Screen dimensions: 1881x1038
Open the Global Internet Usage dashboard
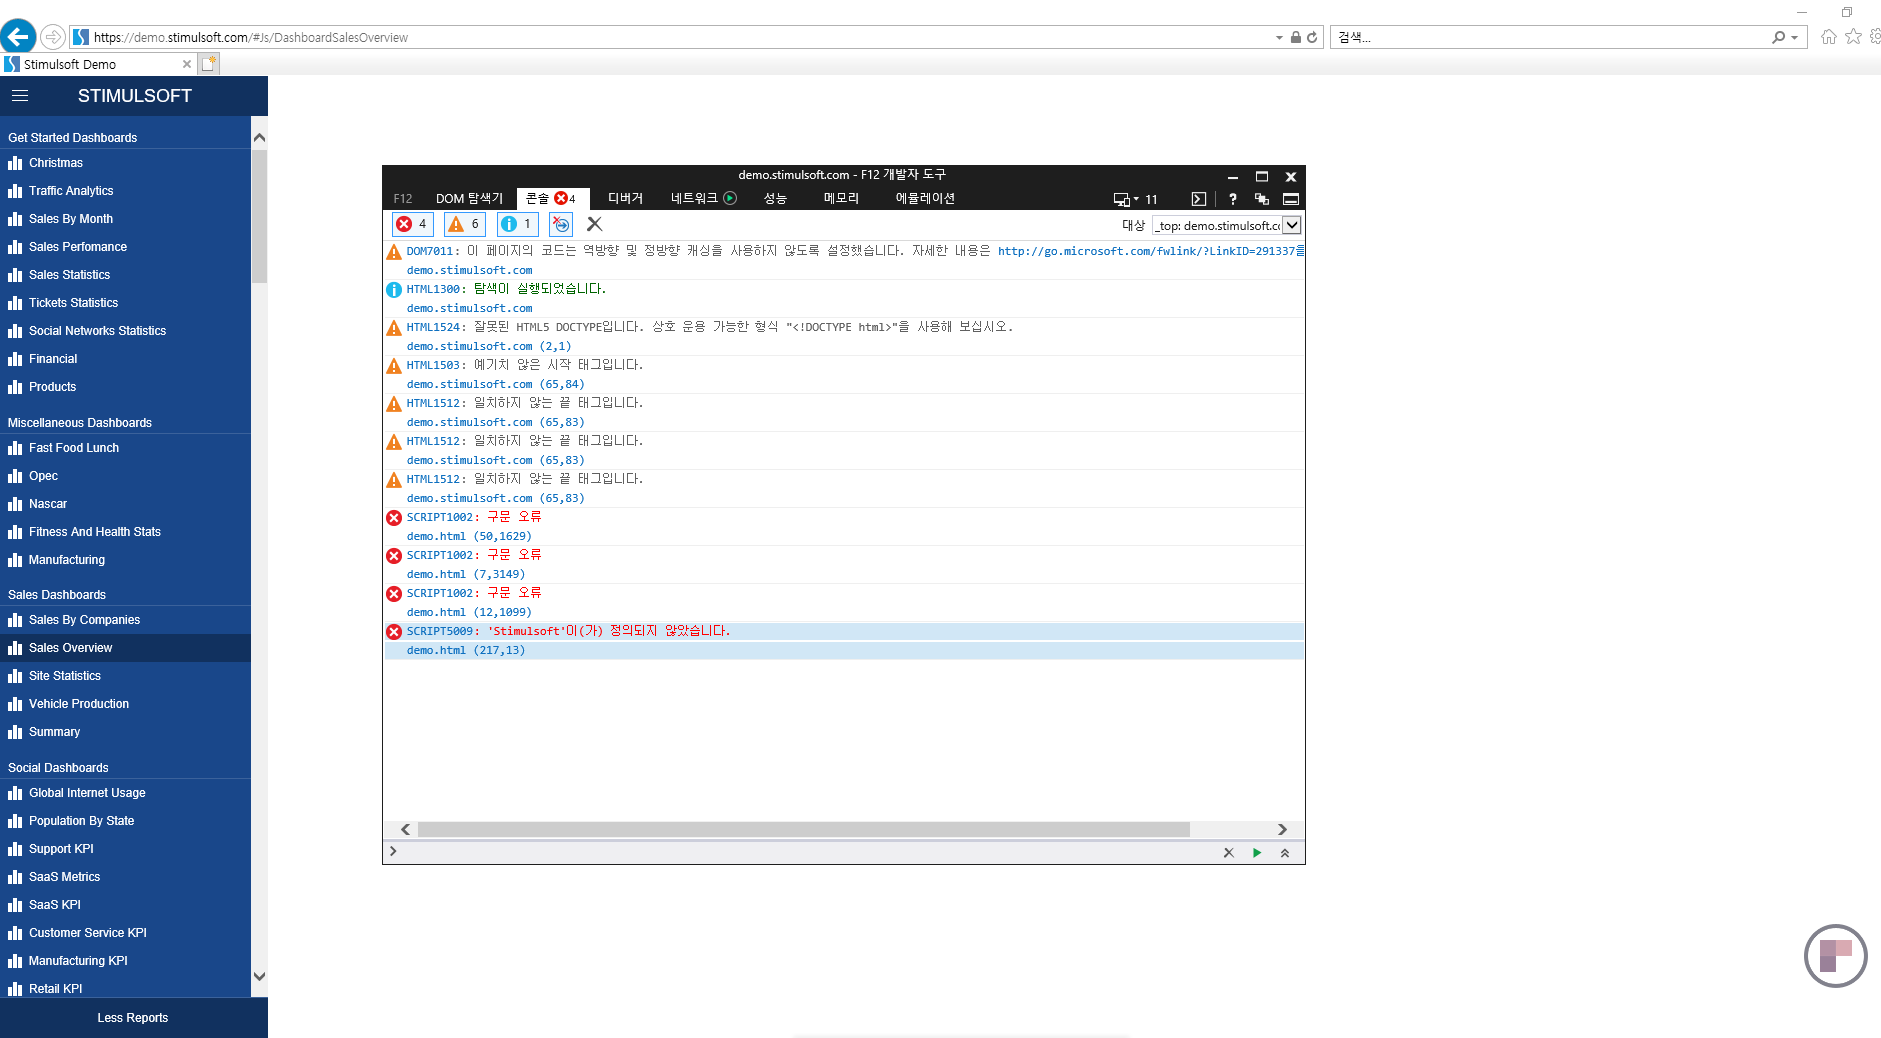pos(125,793)
